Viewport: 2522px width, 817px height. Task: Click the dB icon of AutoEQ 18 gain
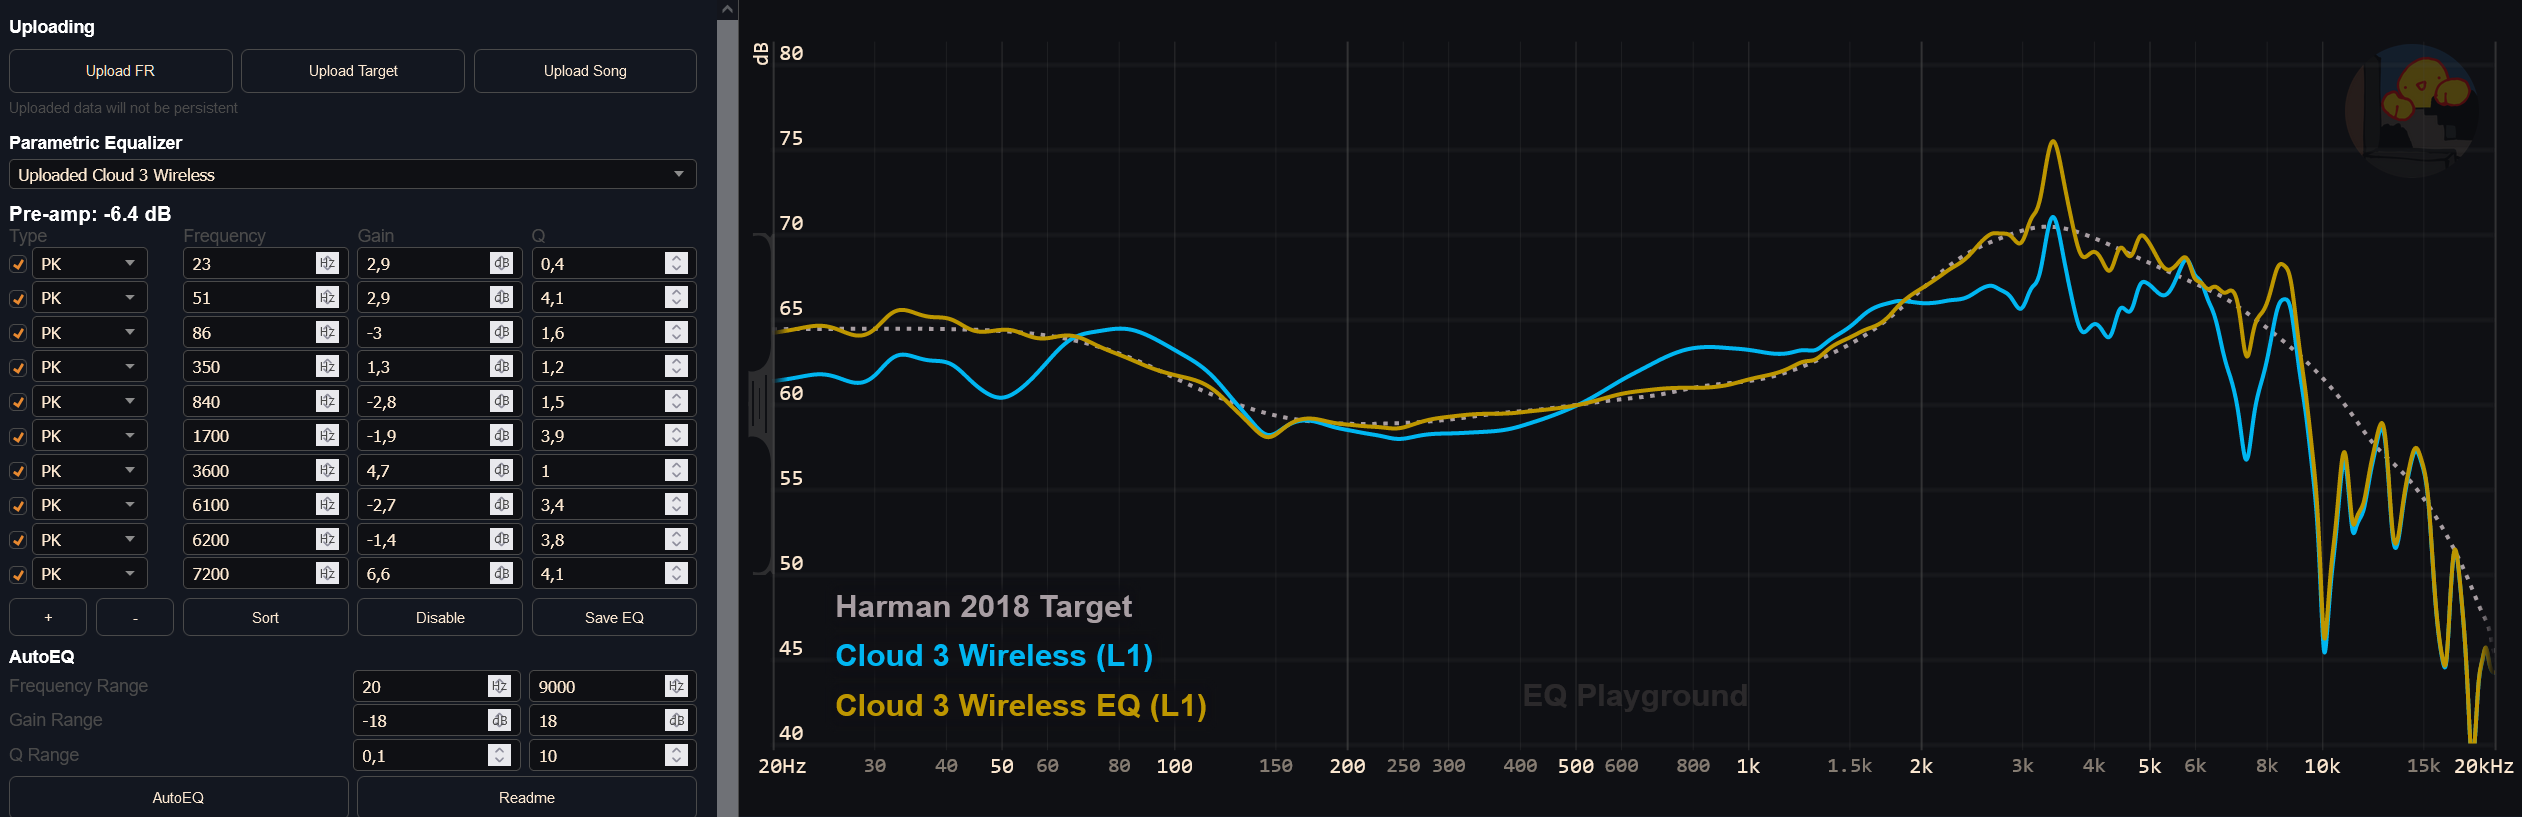[676, 720]
